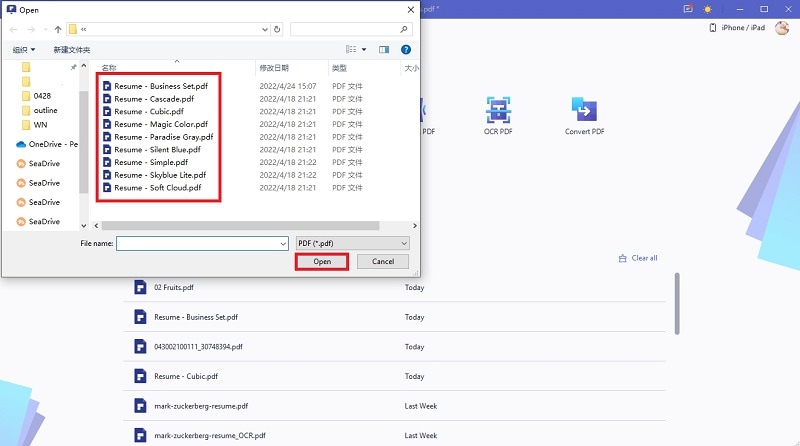
Task: Expand the view options arrow
Action: click(x=364, y=49)
